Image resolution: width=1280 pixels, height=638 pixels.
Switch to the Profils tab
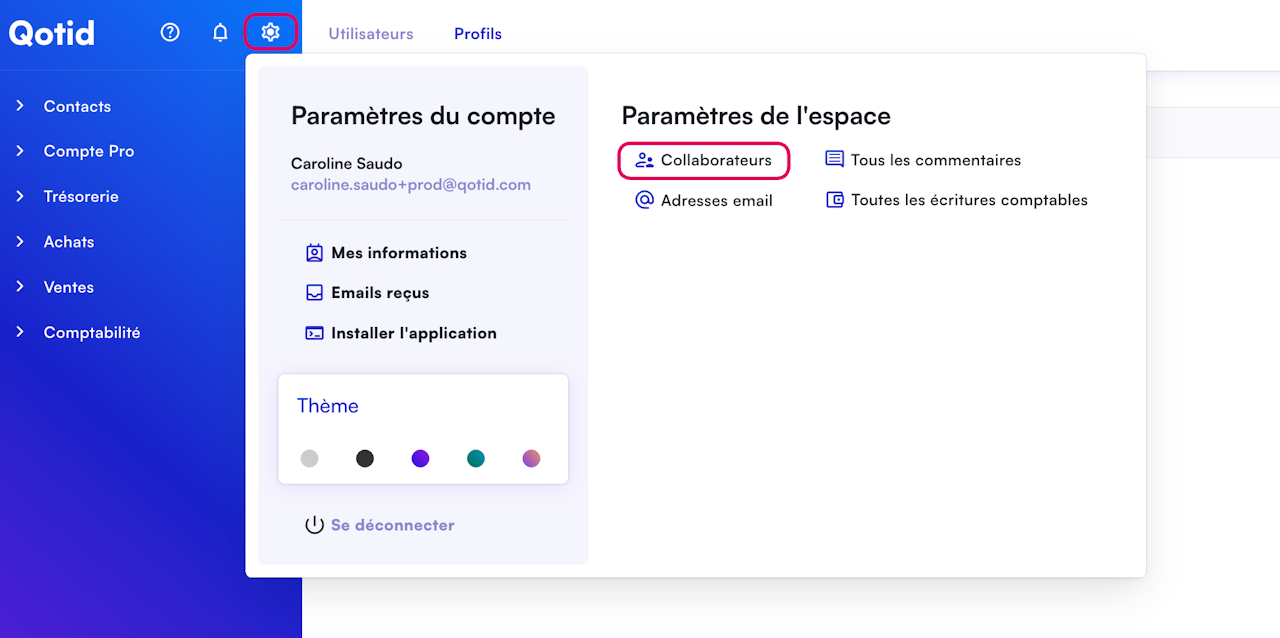[478, 34]
